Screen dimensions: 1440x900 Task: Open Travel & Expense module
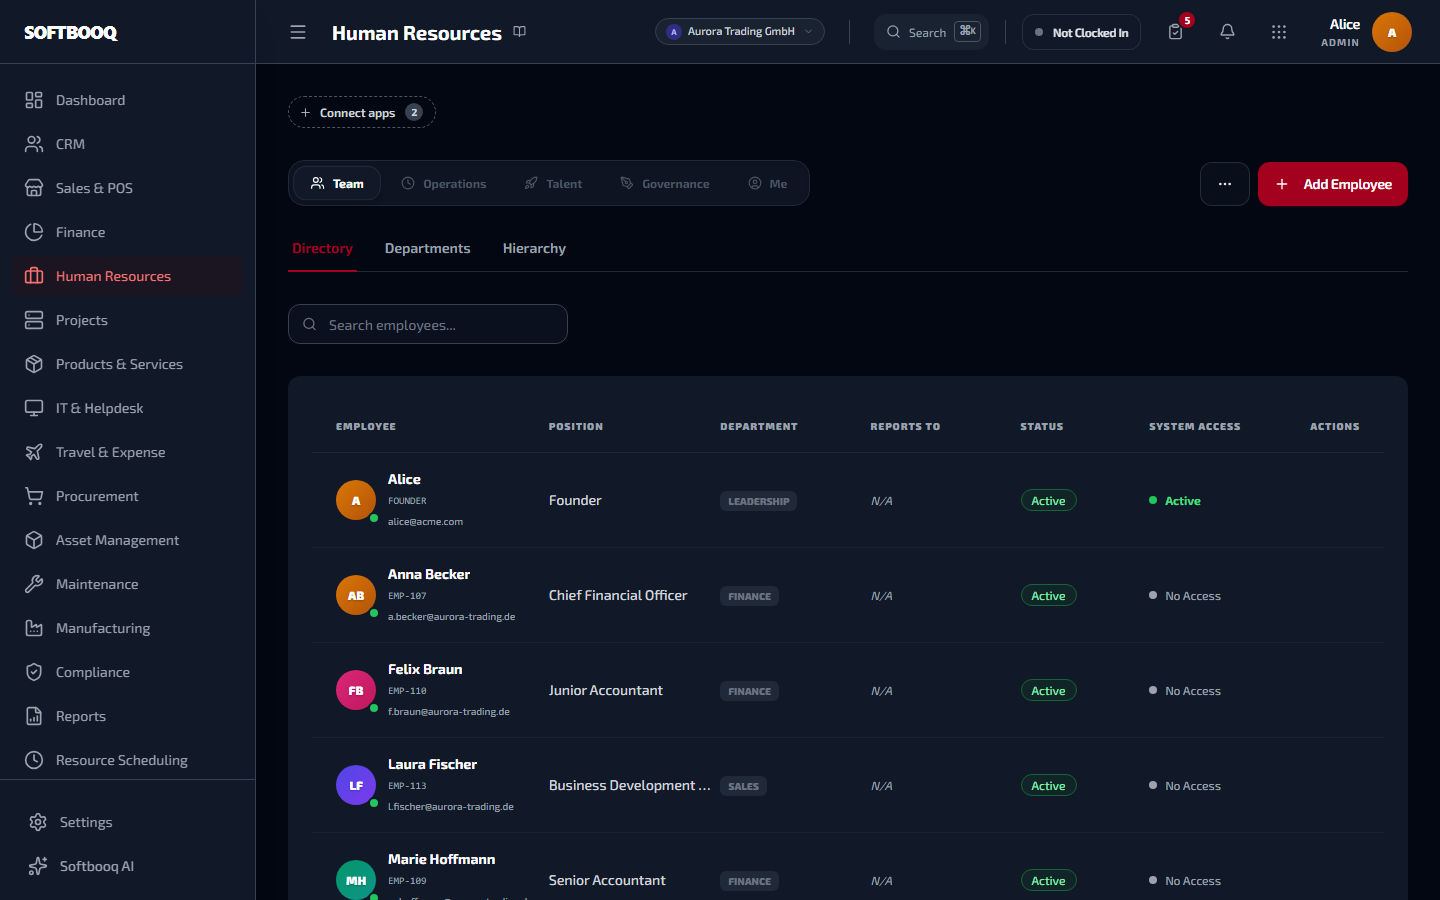pyautogui.click(x=127, y=452)
